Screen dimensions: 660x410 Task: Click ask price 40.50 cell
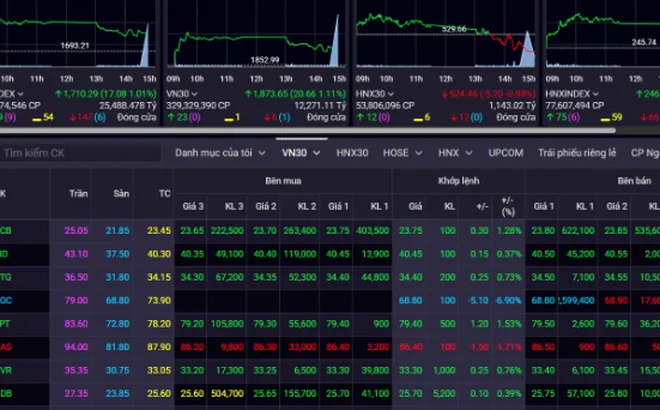[543, 254]
